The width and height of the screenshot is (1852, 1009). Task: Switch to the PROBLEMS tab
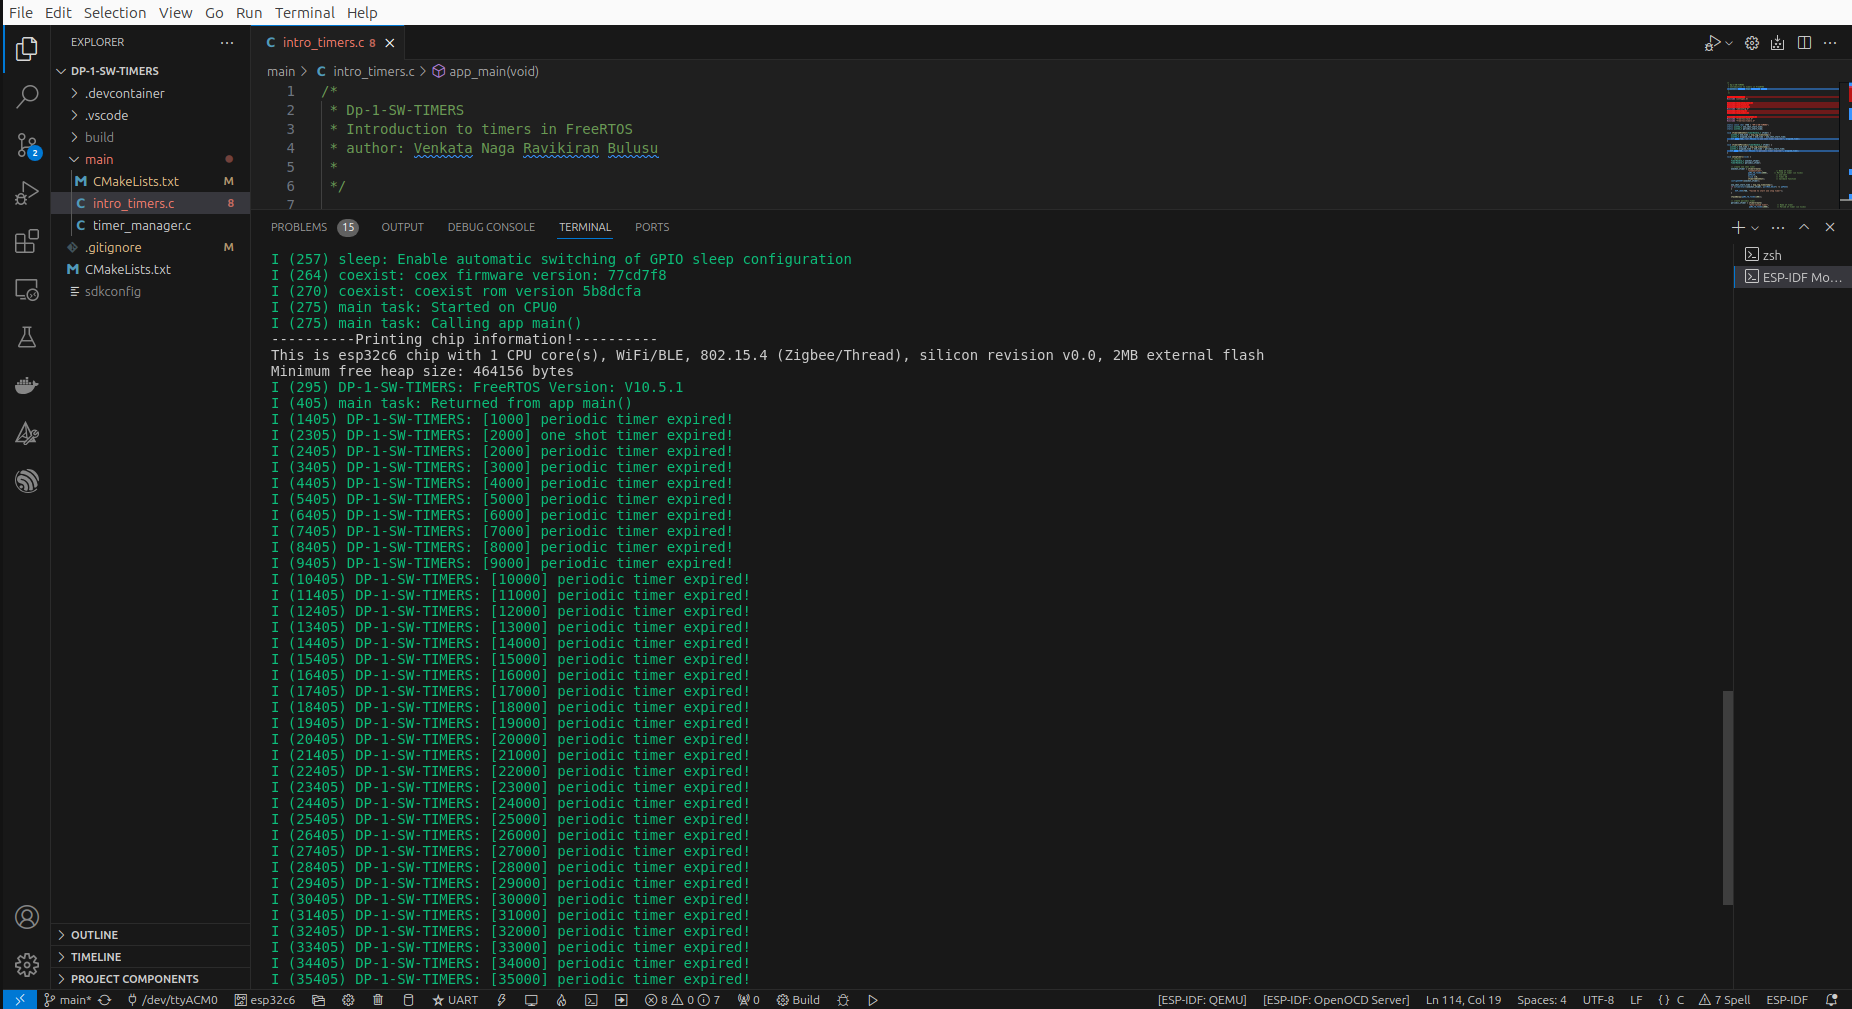[x=299, y=227]
